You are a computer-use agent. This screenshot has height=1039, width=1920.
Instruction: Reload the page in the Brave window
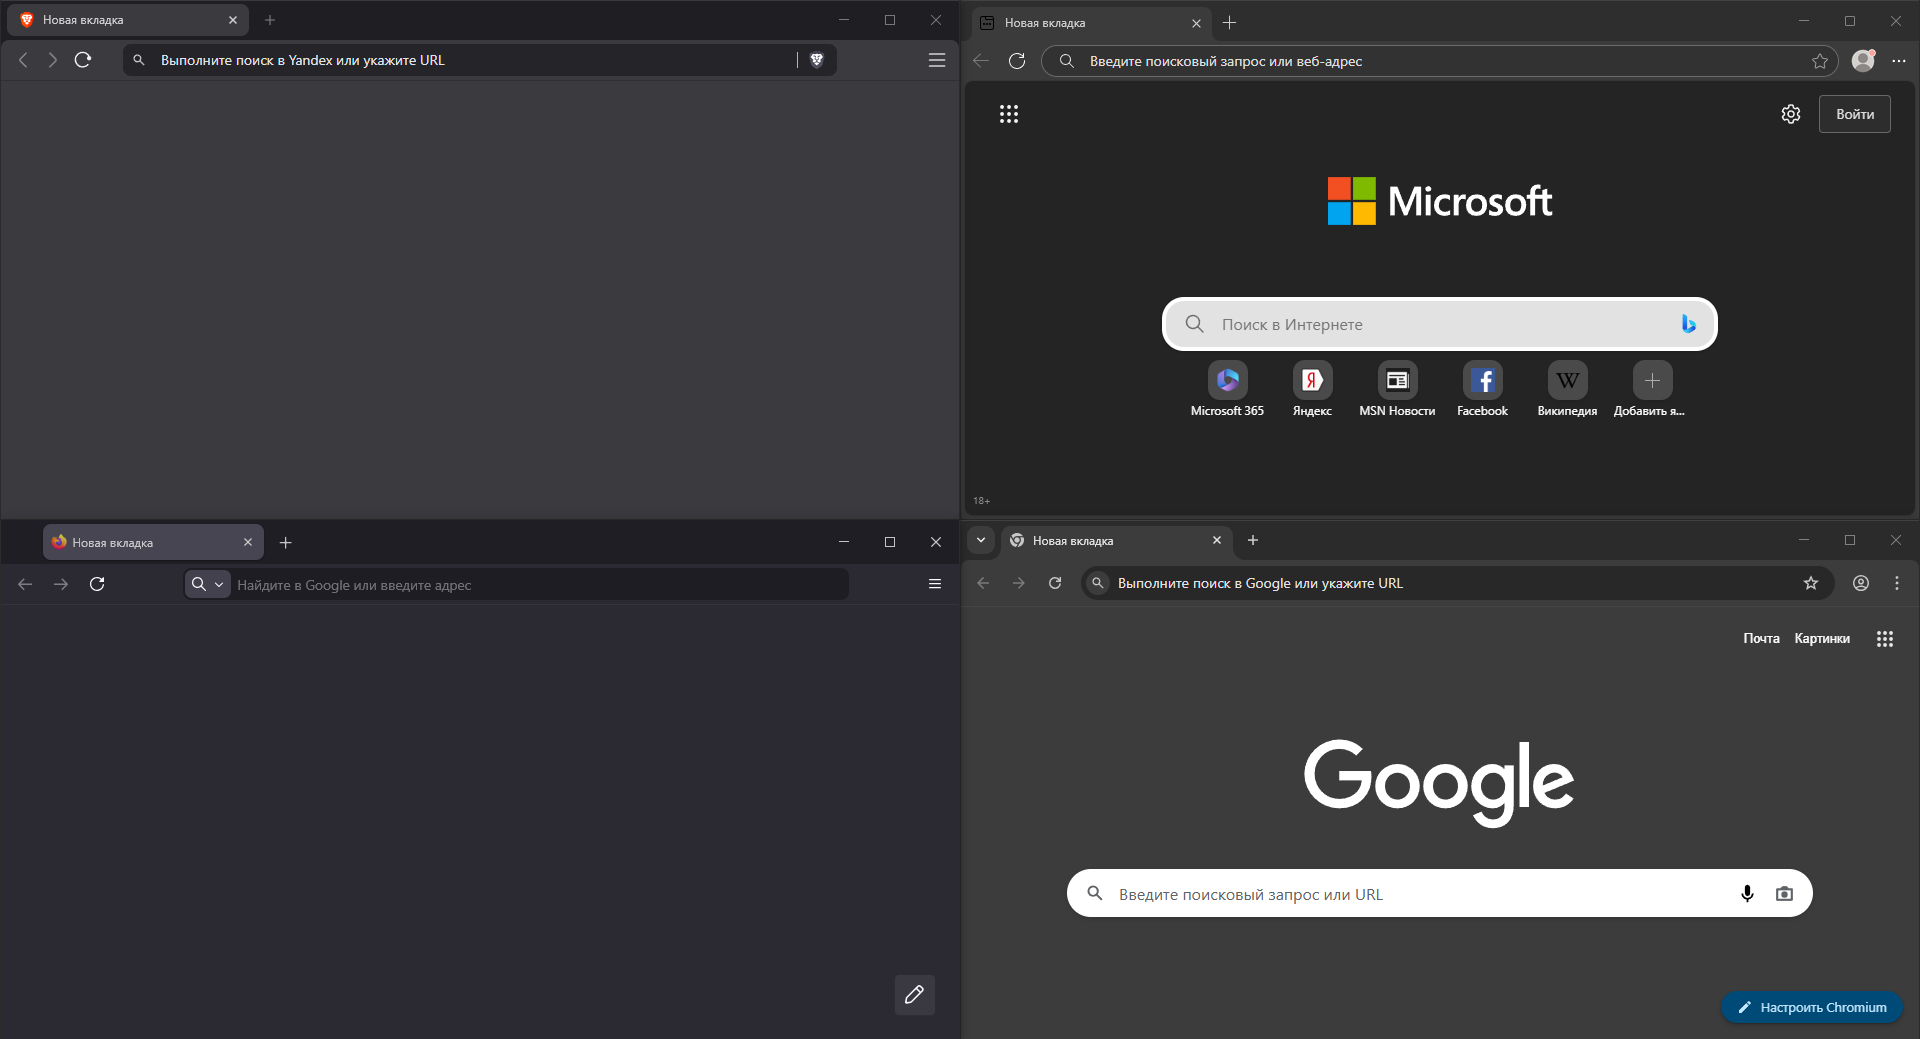point(83,60)
